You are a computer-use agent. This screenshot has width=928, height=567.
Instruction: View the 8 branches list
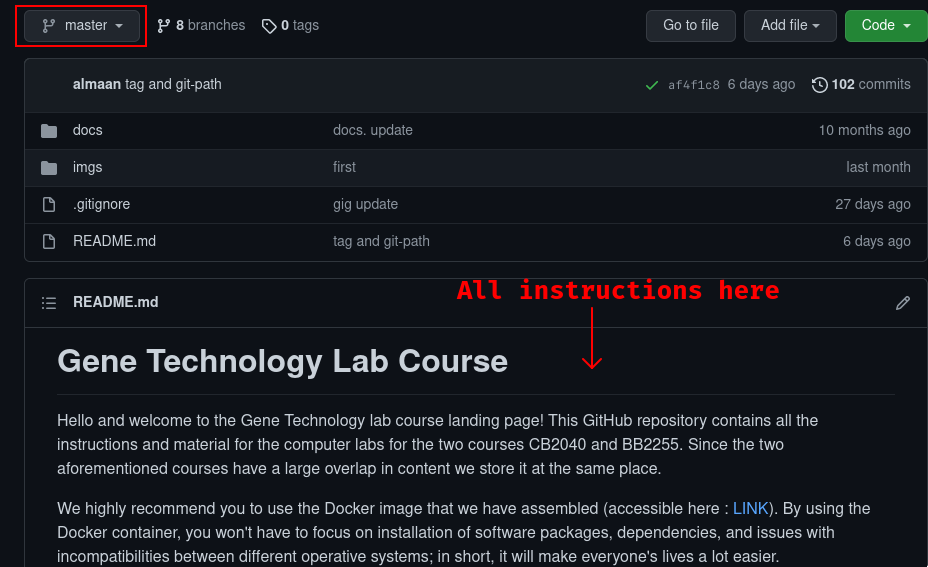point(201,26)
